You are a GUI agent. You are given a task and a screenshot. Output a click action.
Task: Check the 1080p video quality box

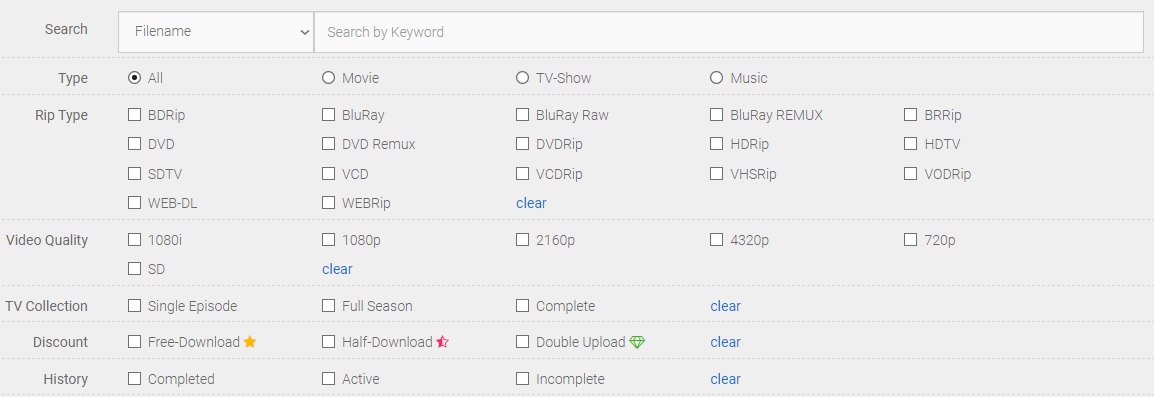(328, 239)
